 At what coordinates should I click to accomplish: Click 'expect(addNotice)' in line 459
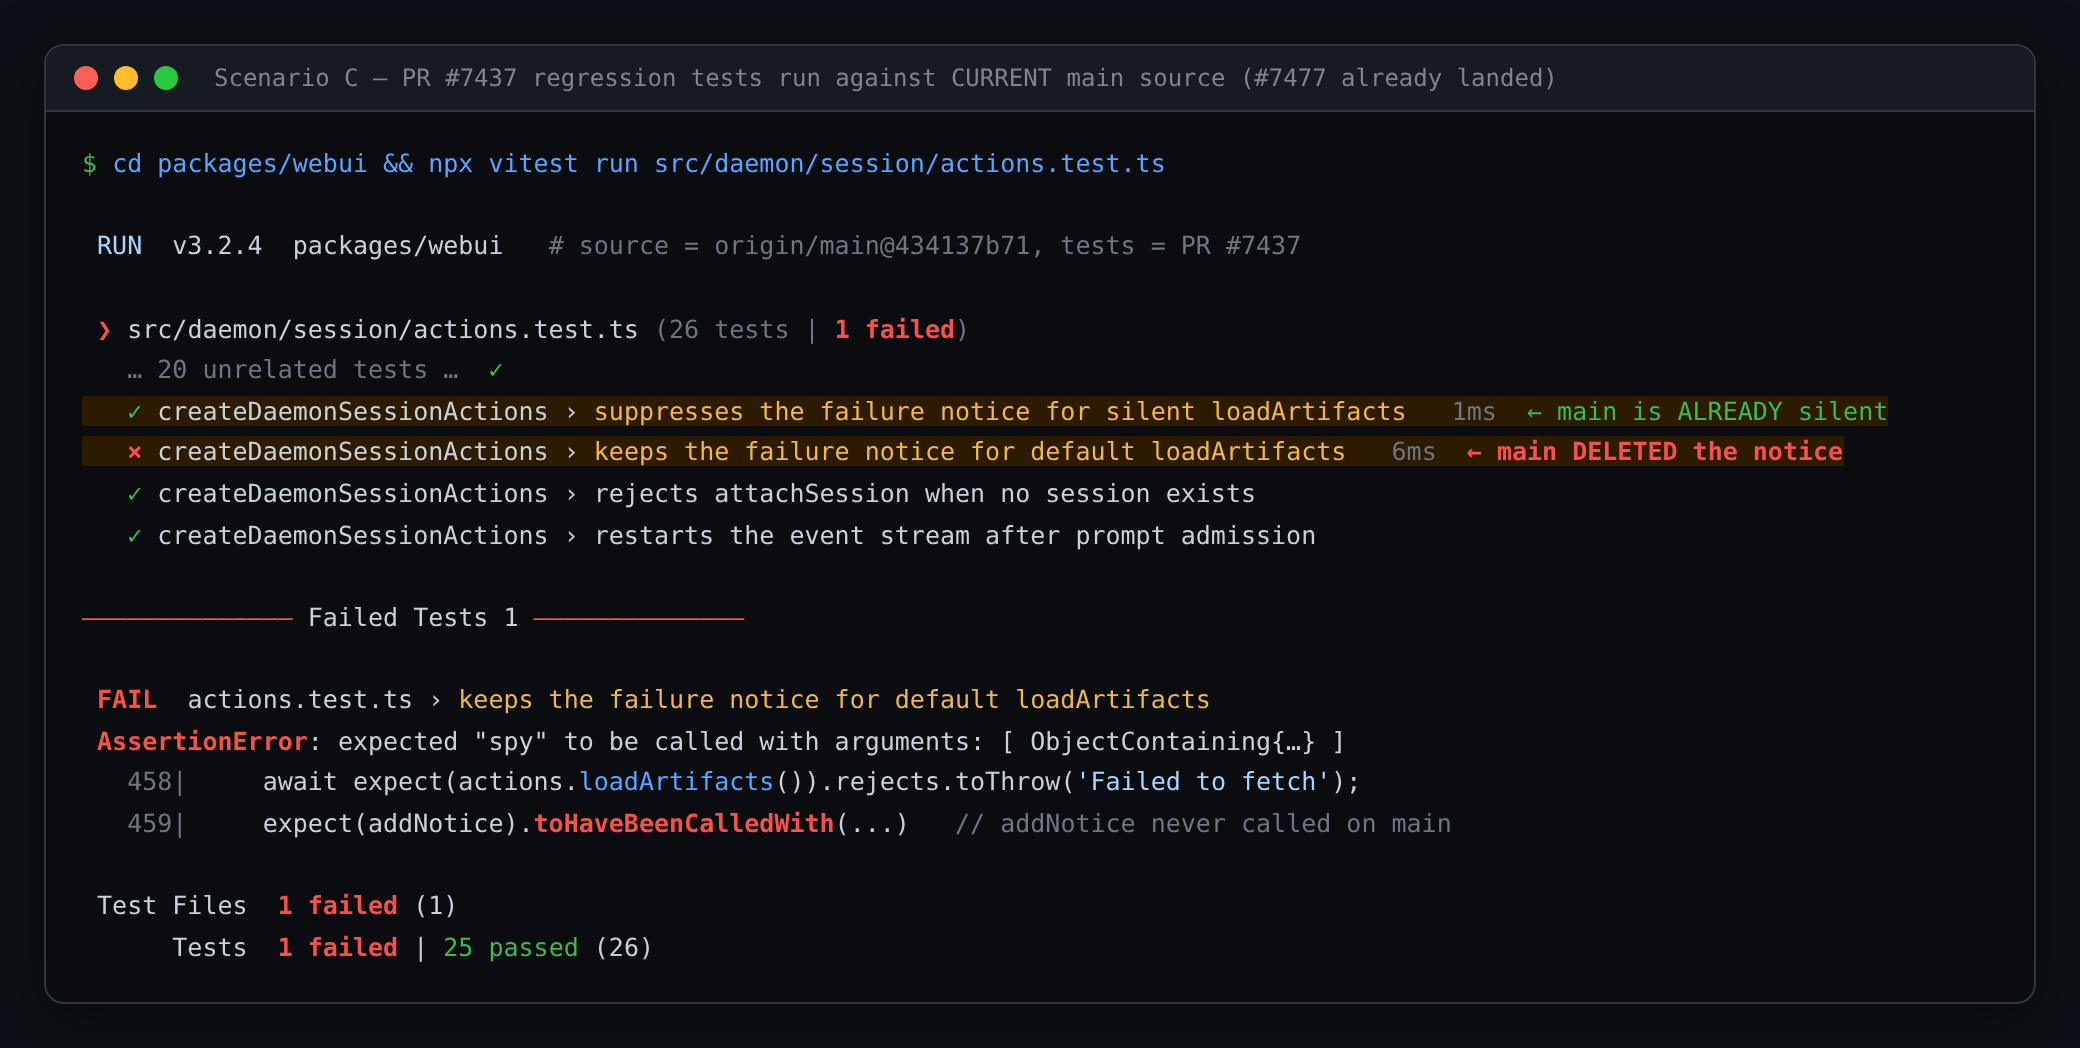tap(391, 824)
